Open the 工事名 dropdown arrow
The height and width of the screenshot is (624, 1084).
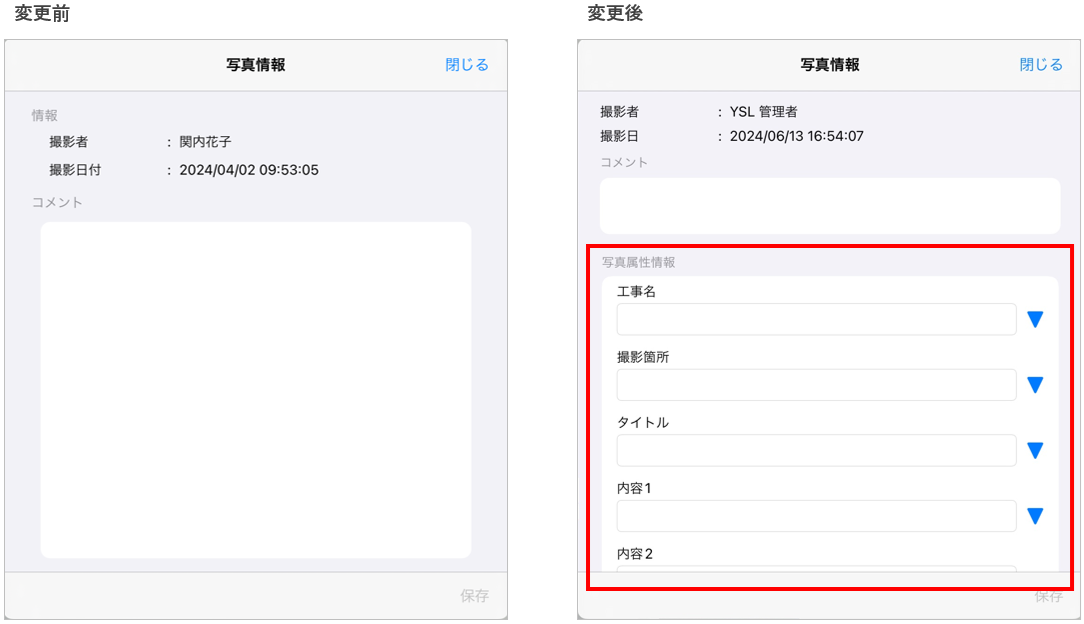coord(1035,320)
